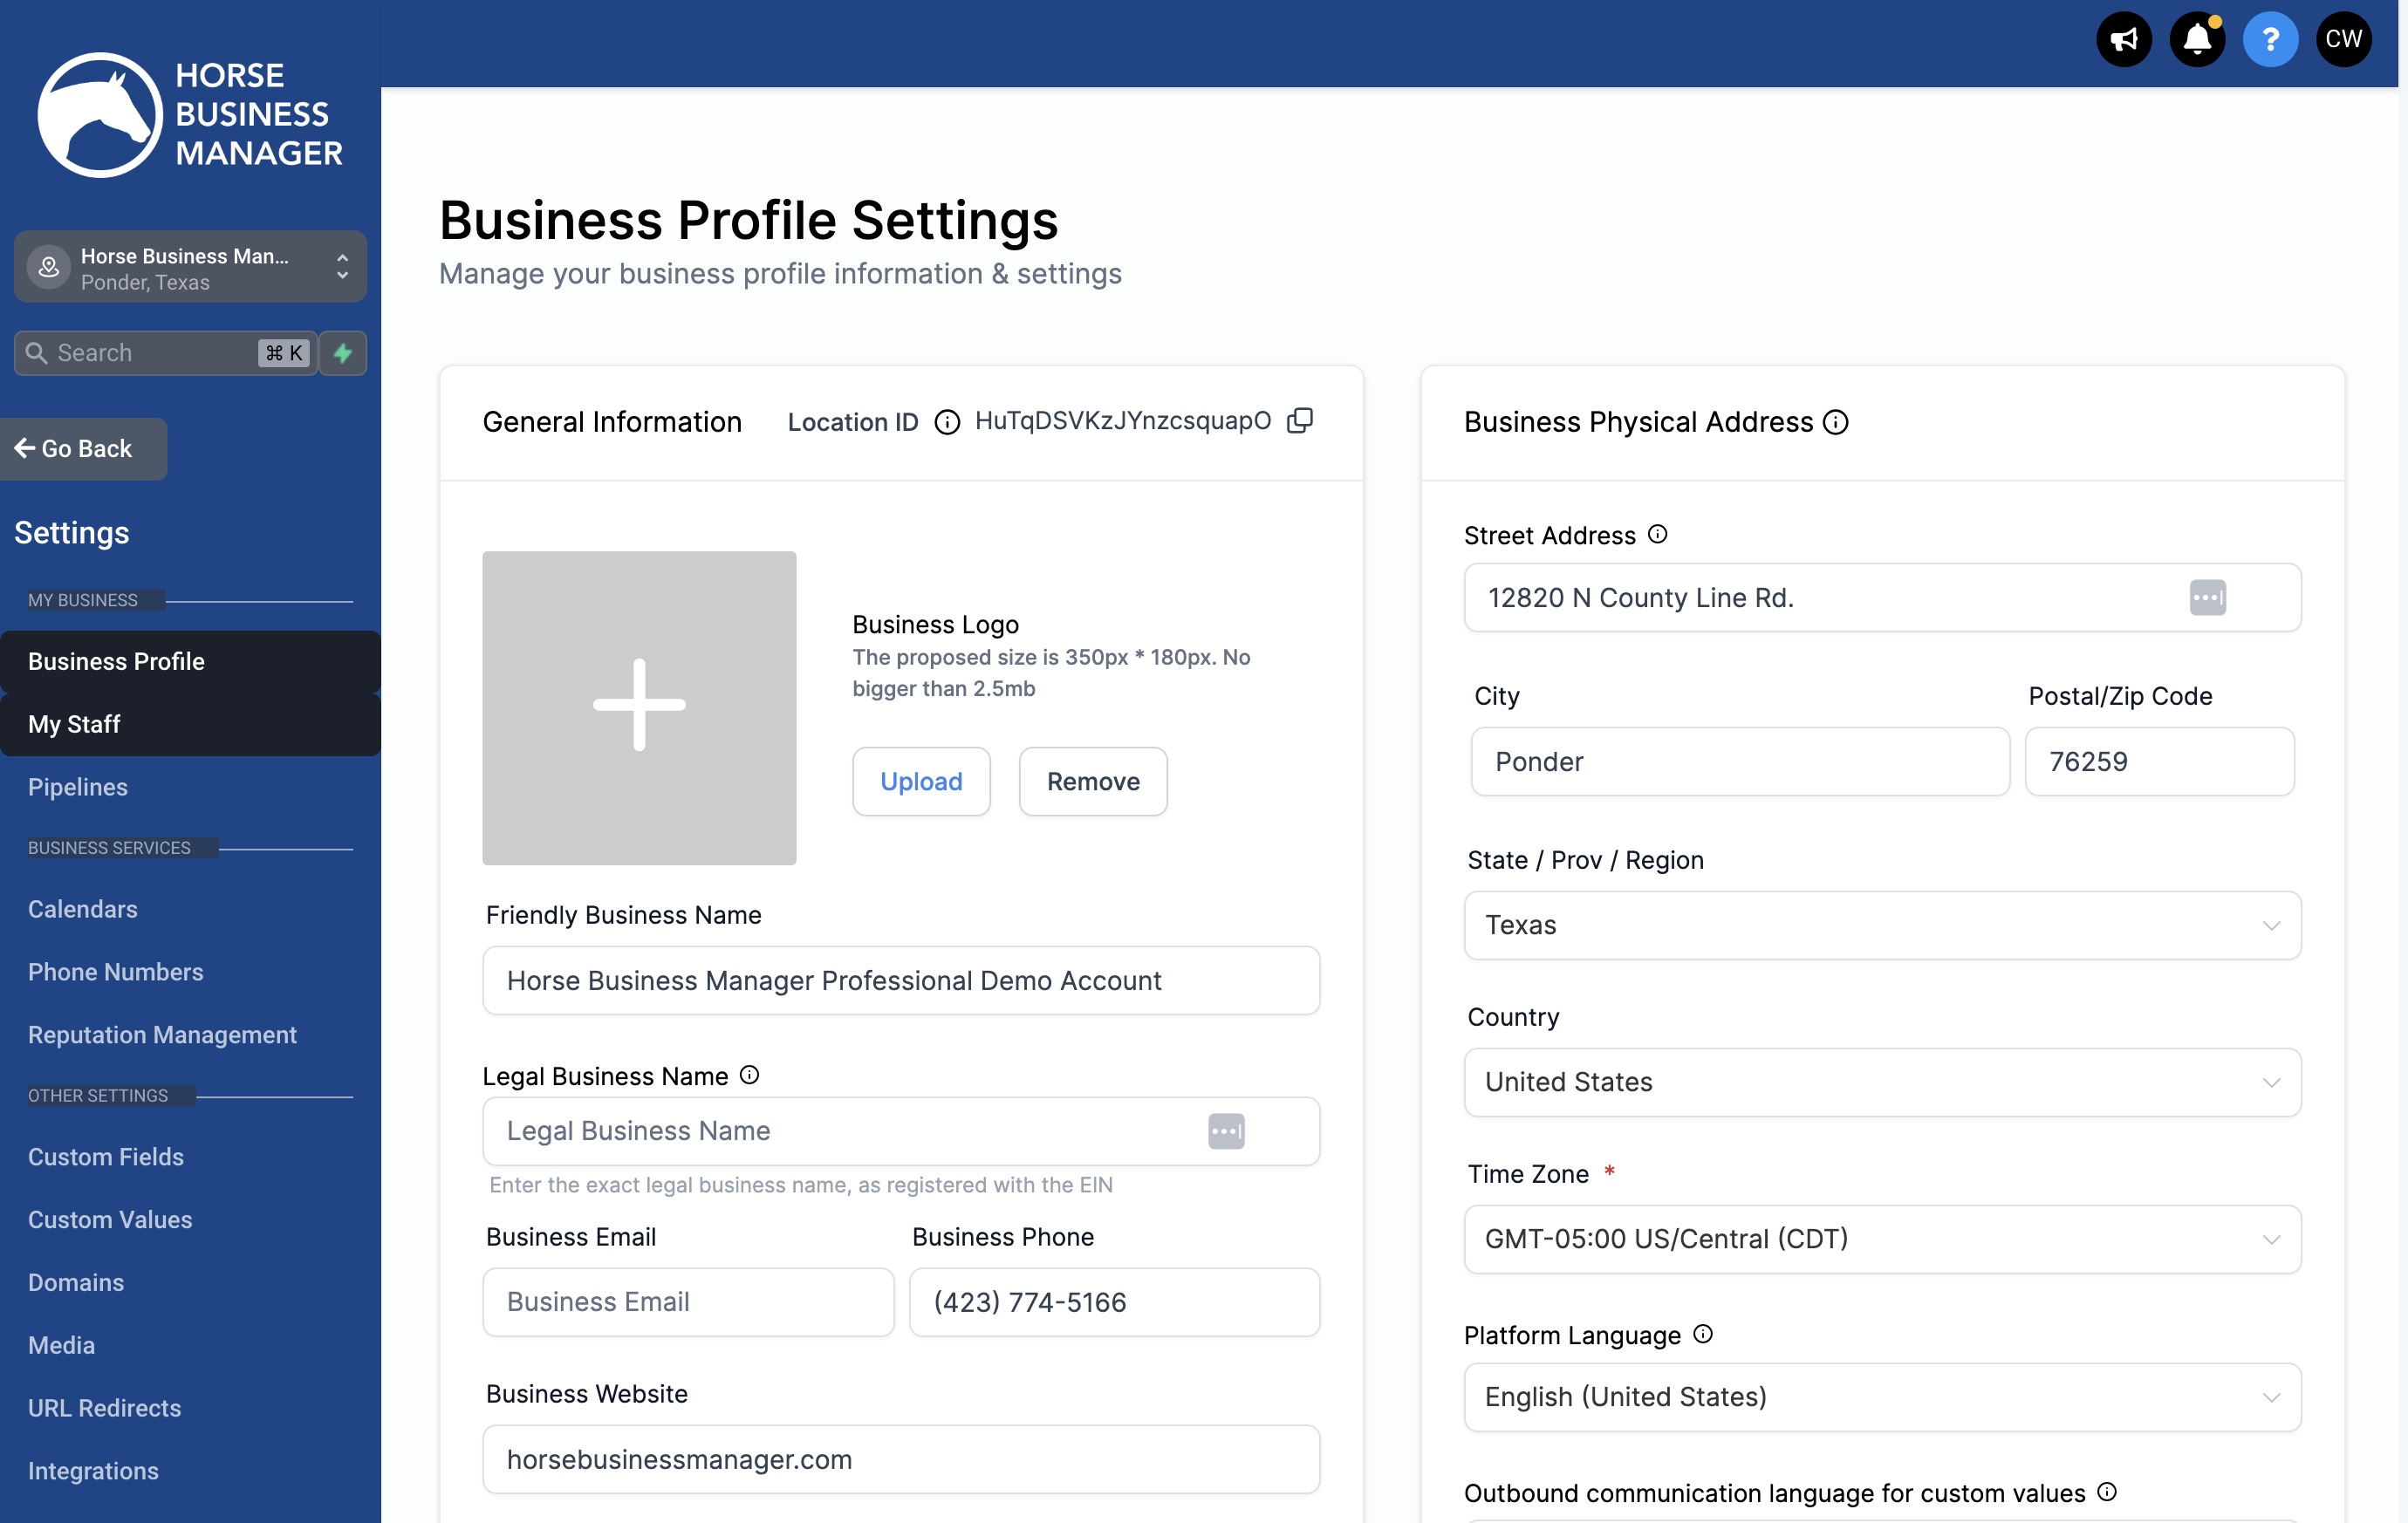Click the Legal Business Name info icon
The height and width of the screenshot is (1523, 2408).
[749, 1075]
